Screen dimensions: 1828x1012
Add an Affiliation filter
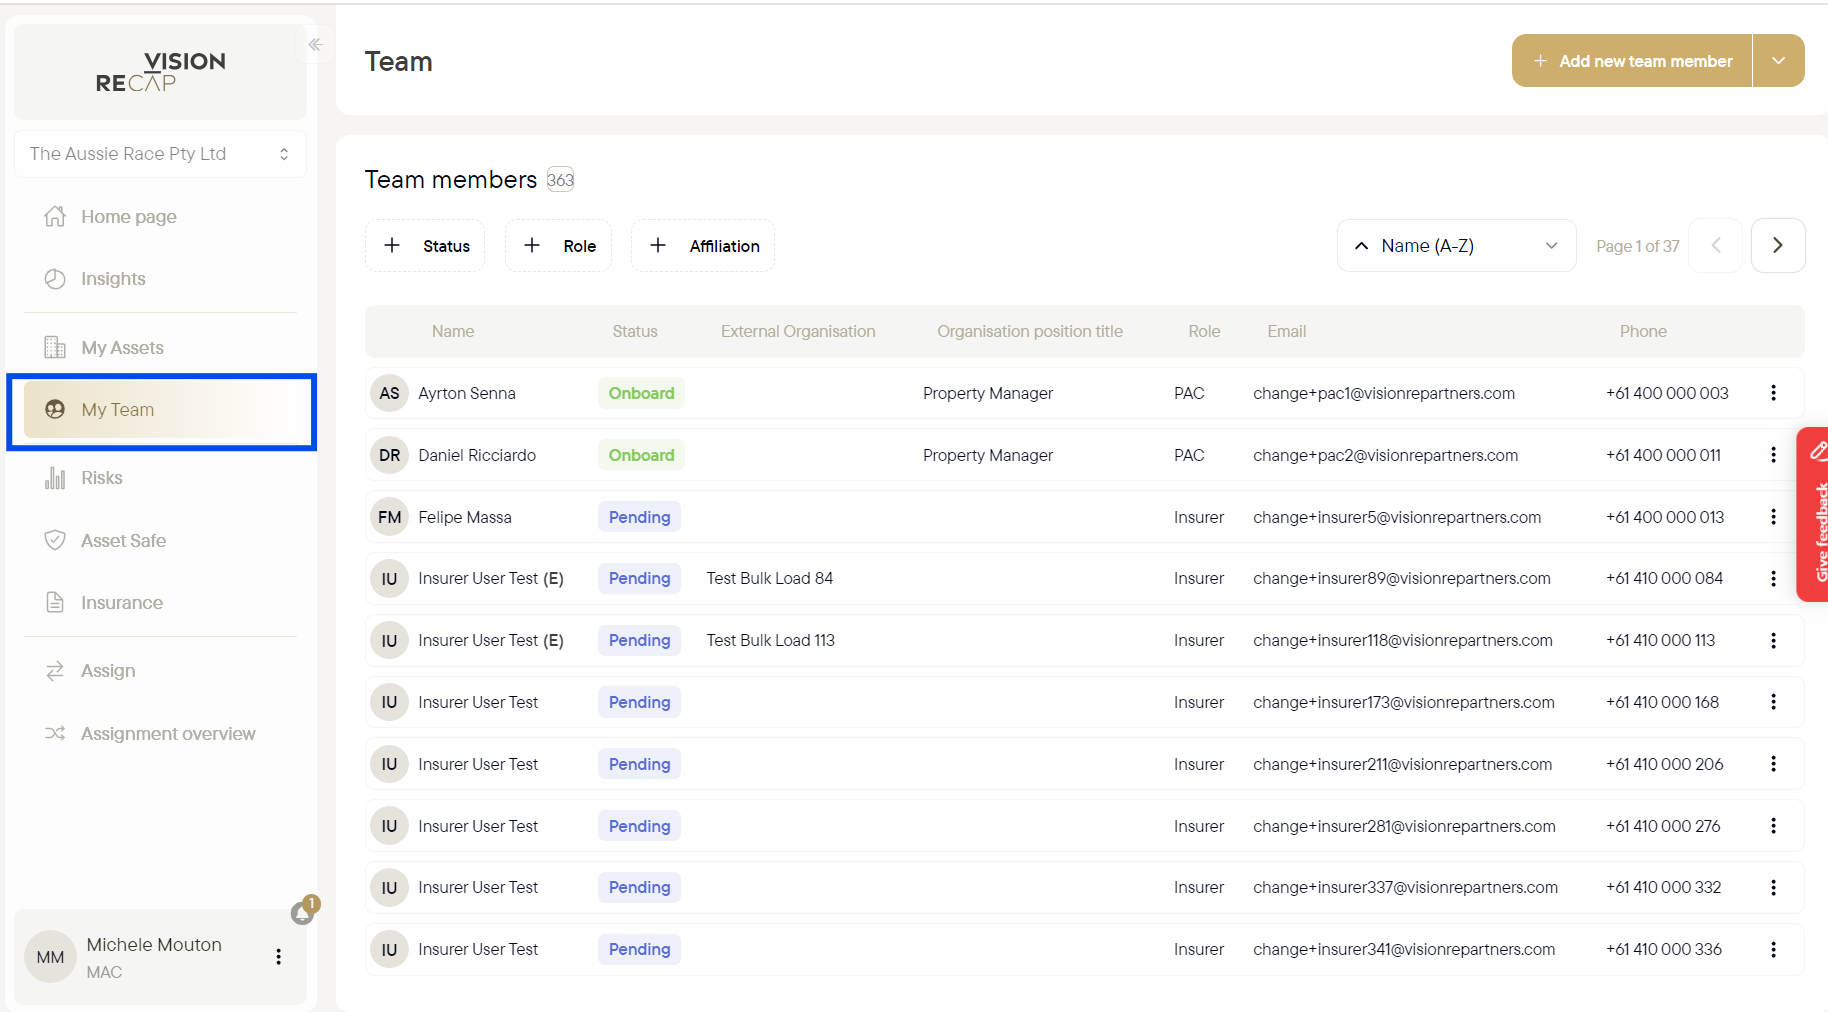tap(703, 246)
